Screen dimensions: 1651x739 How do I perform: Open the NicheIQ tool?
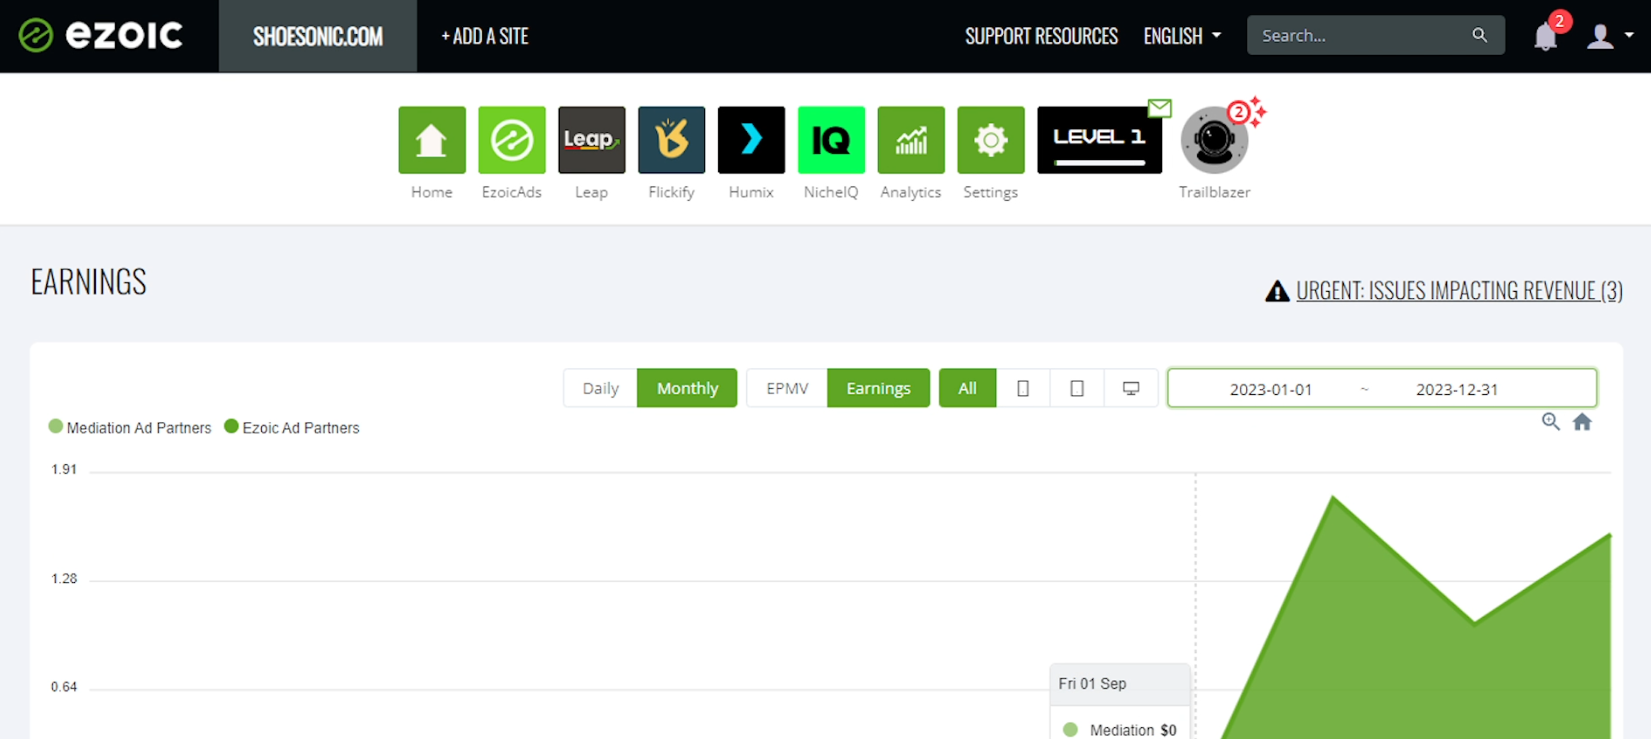pyautogui.click(x=831, y=140)
